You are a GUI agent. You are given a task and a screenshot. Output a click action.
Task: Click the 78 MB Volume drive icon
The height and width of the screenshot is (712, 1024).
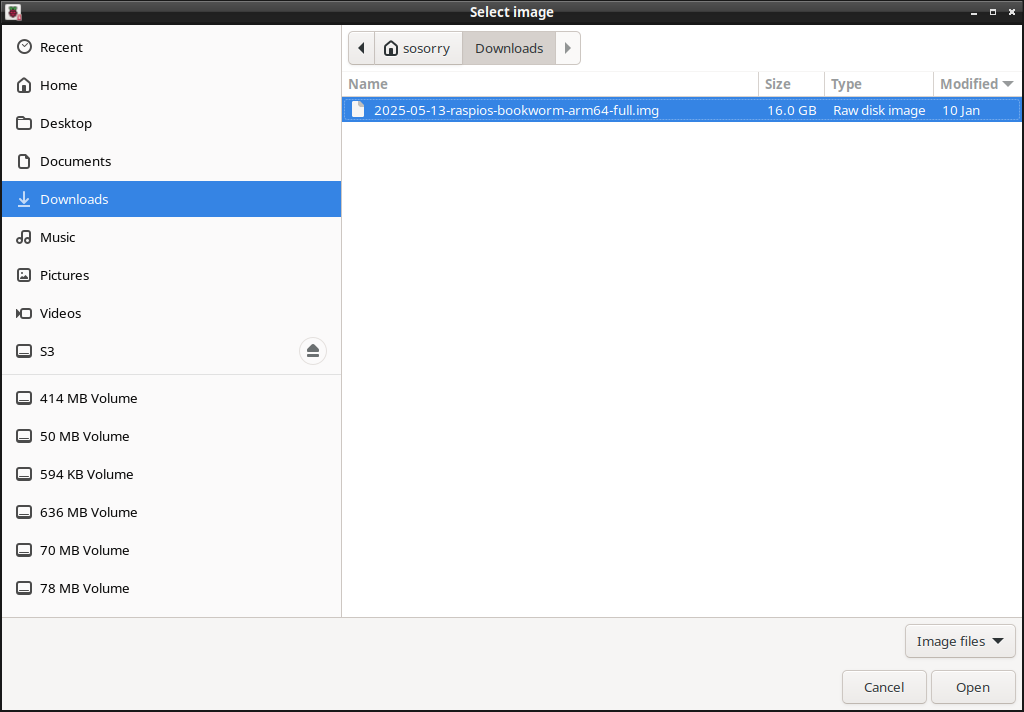click(24, 588)
